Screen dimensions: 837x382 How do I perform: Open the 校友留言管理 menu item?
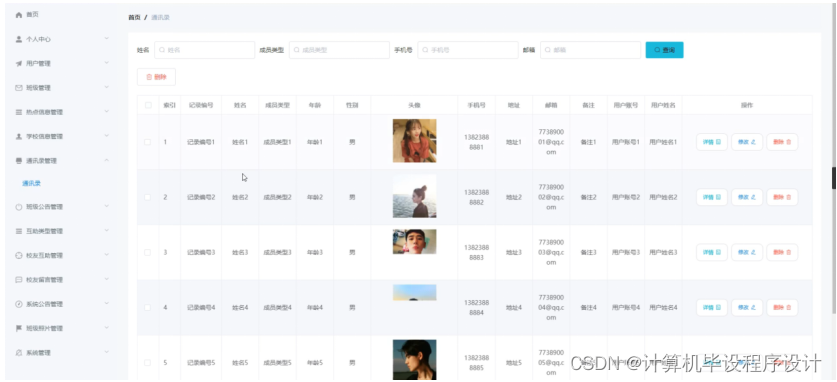pos(62,280)
